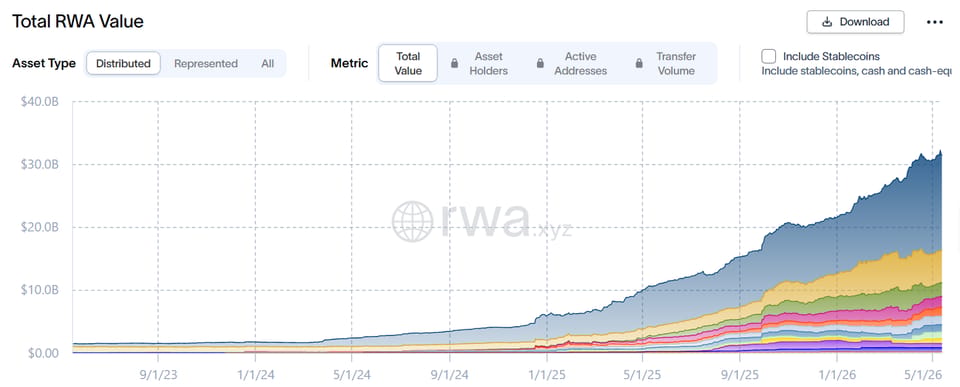Switch metric to Asset Holders
Screen dimensions: 960x387
pyautogui.click(x=489, y=63)
